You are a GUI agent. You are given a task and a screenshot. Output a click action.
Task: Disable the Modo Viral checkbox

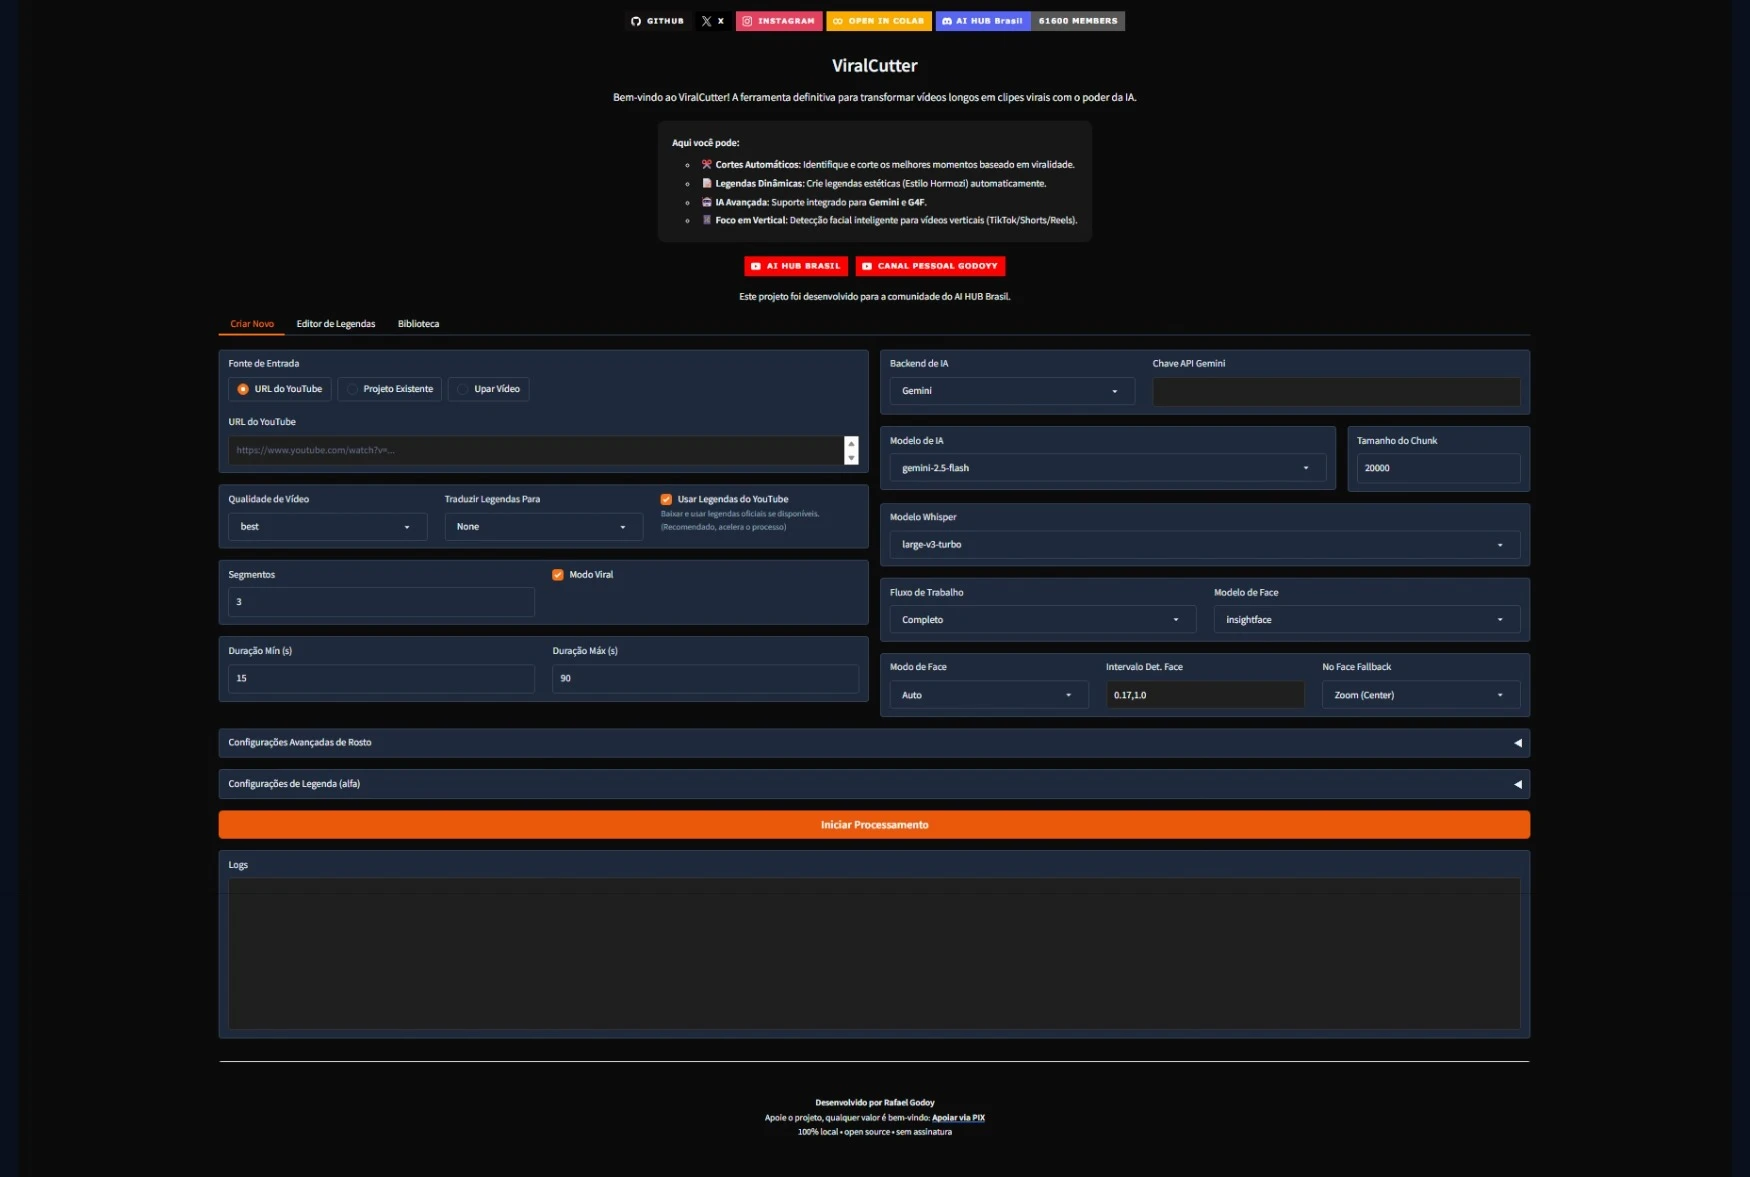click(x=558, y=575)
